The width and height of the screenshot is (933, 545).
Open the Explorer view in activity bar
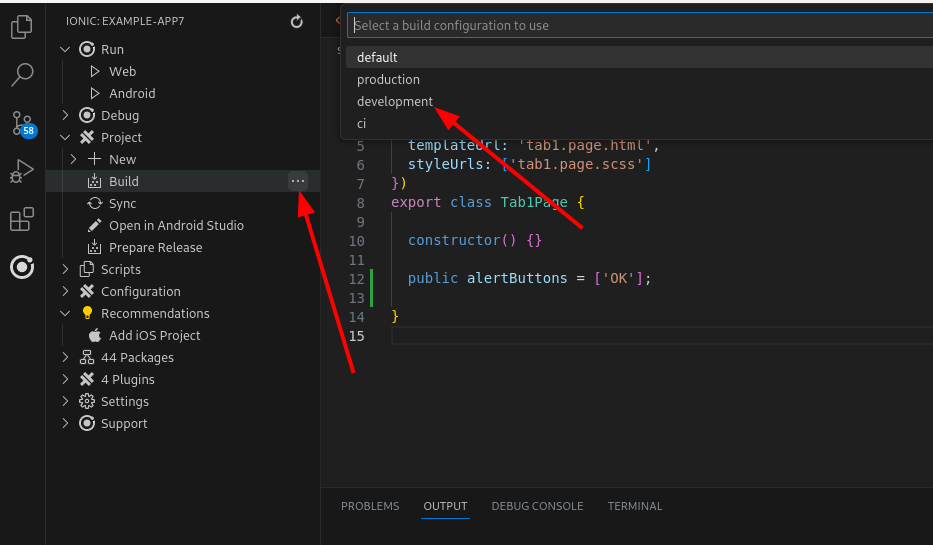(21, 27)
